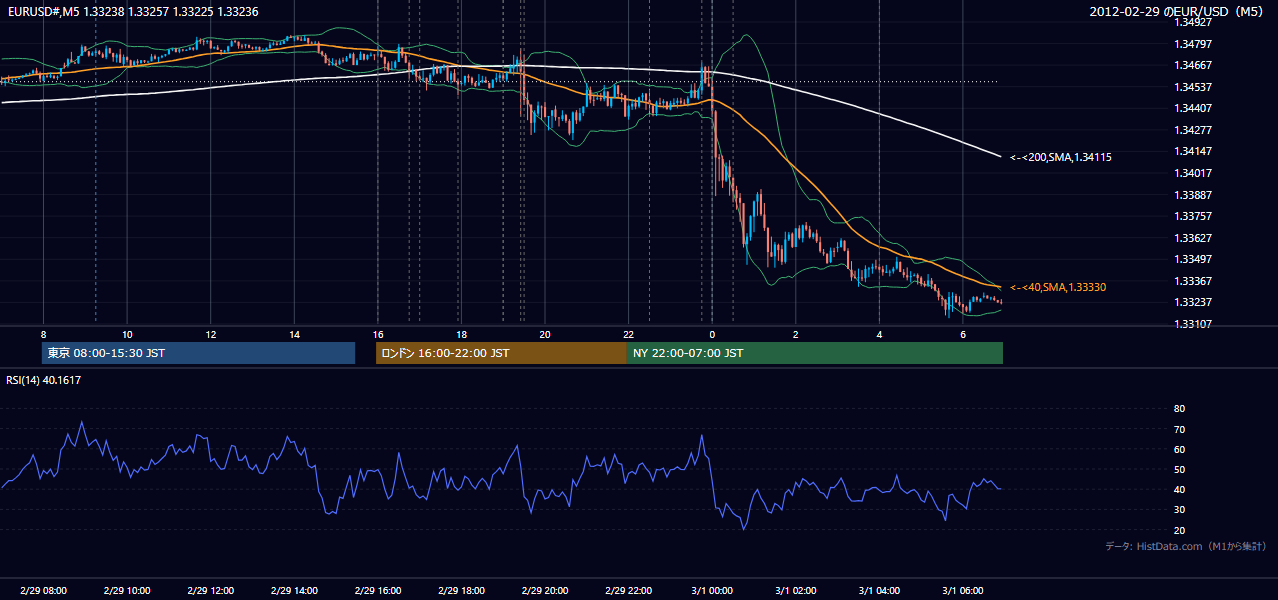Click the hour 12 tick on price chart axis

pyautogui.click(x=211, y=333)
